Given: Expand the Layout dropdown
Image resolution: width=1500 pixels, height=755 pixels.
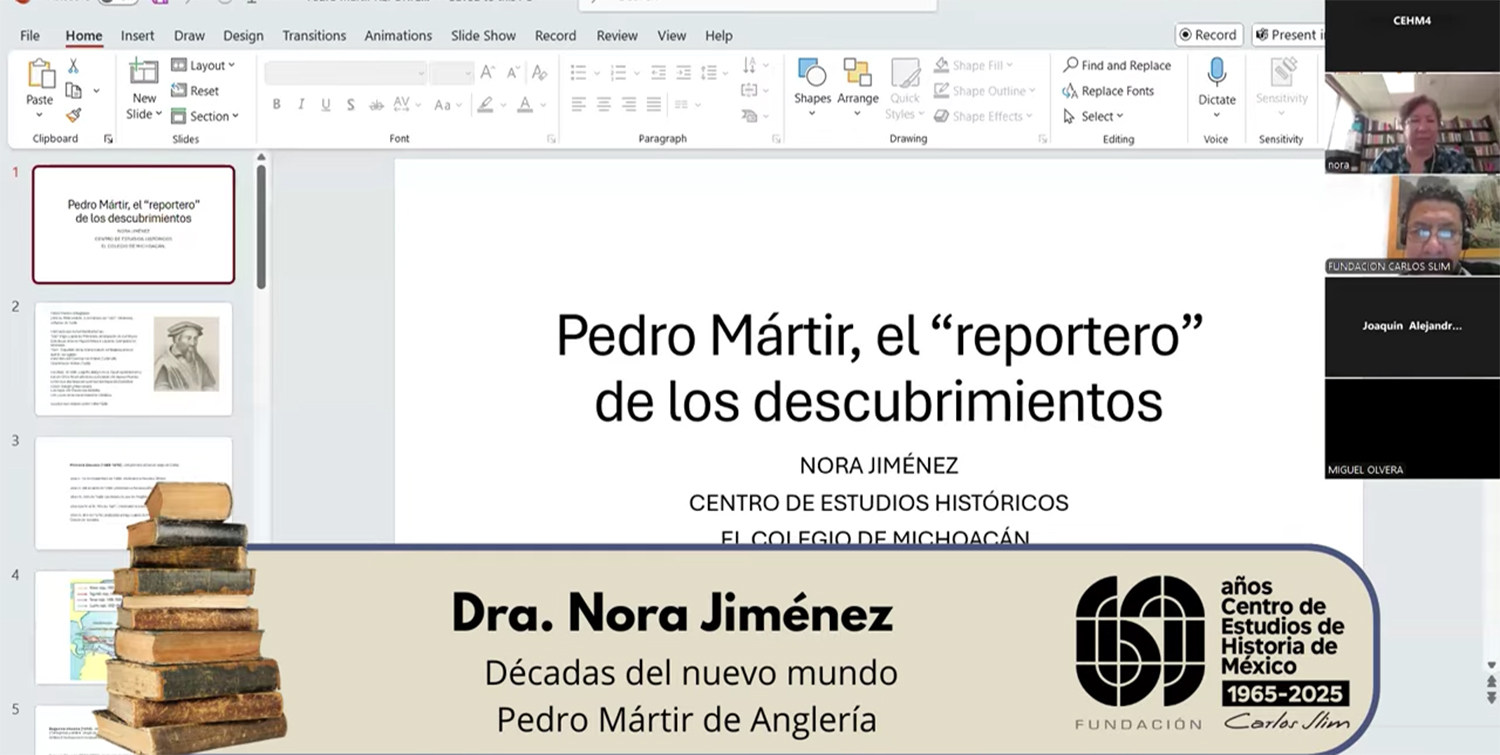Looking at the screenshot, I should 203,65.
